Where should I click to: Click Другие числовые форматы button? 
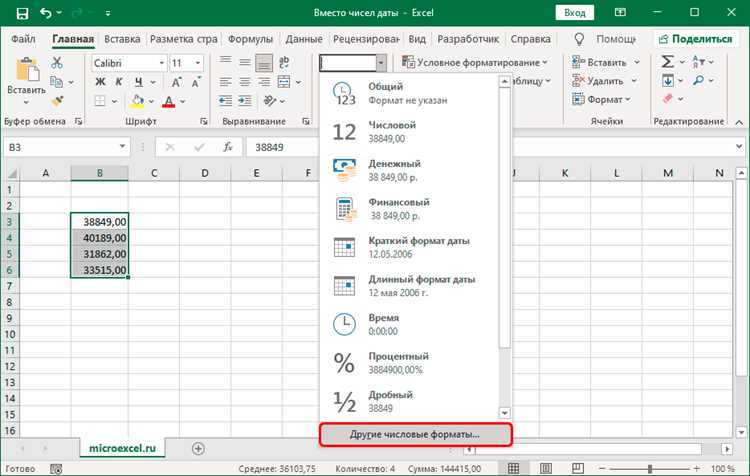point(415,434)
